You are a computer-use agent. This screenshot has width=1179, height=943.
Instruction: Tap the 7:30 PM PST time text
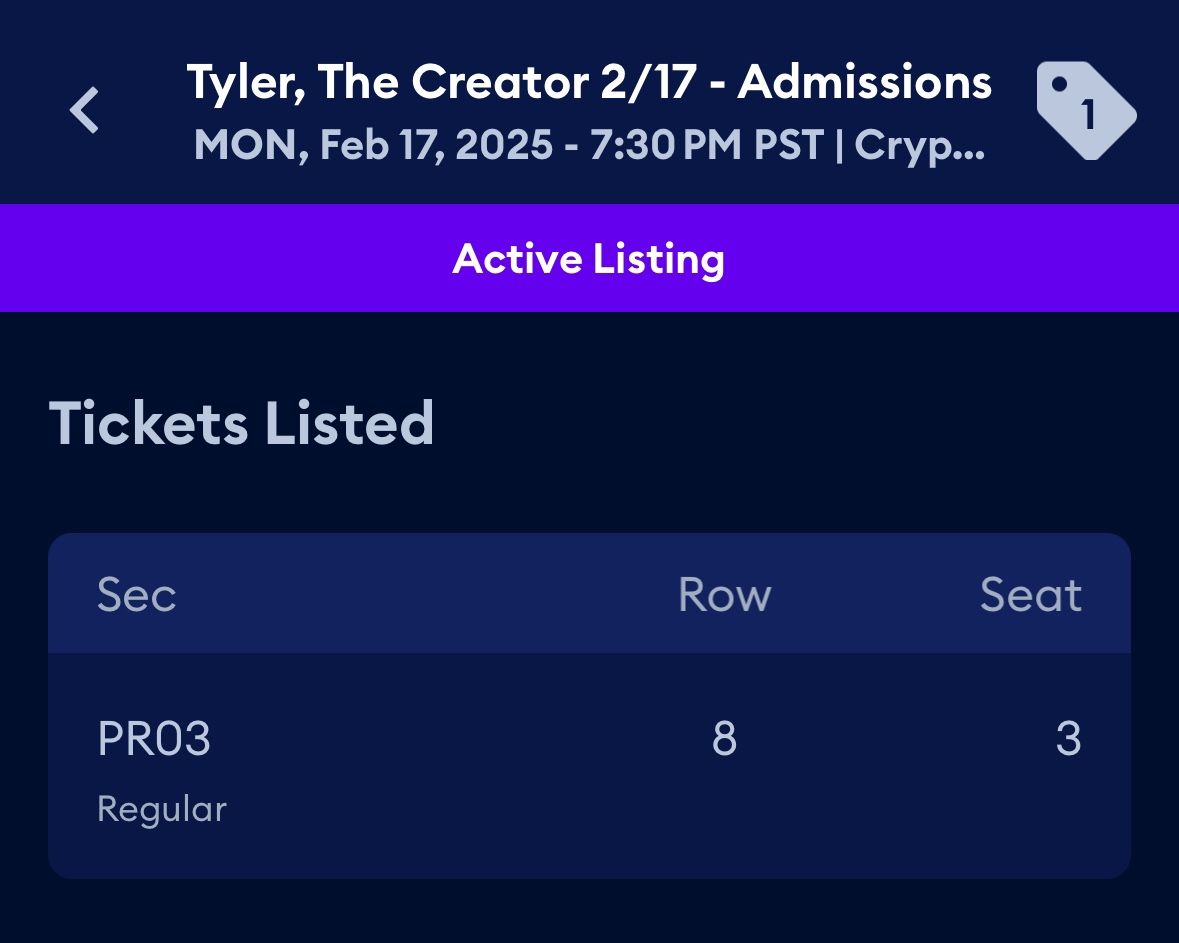click(706, 146)
